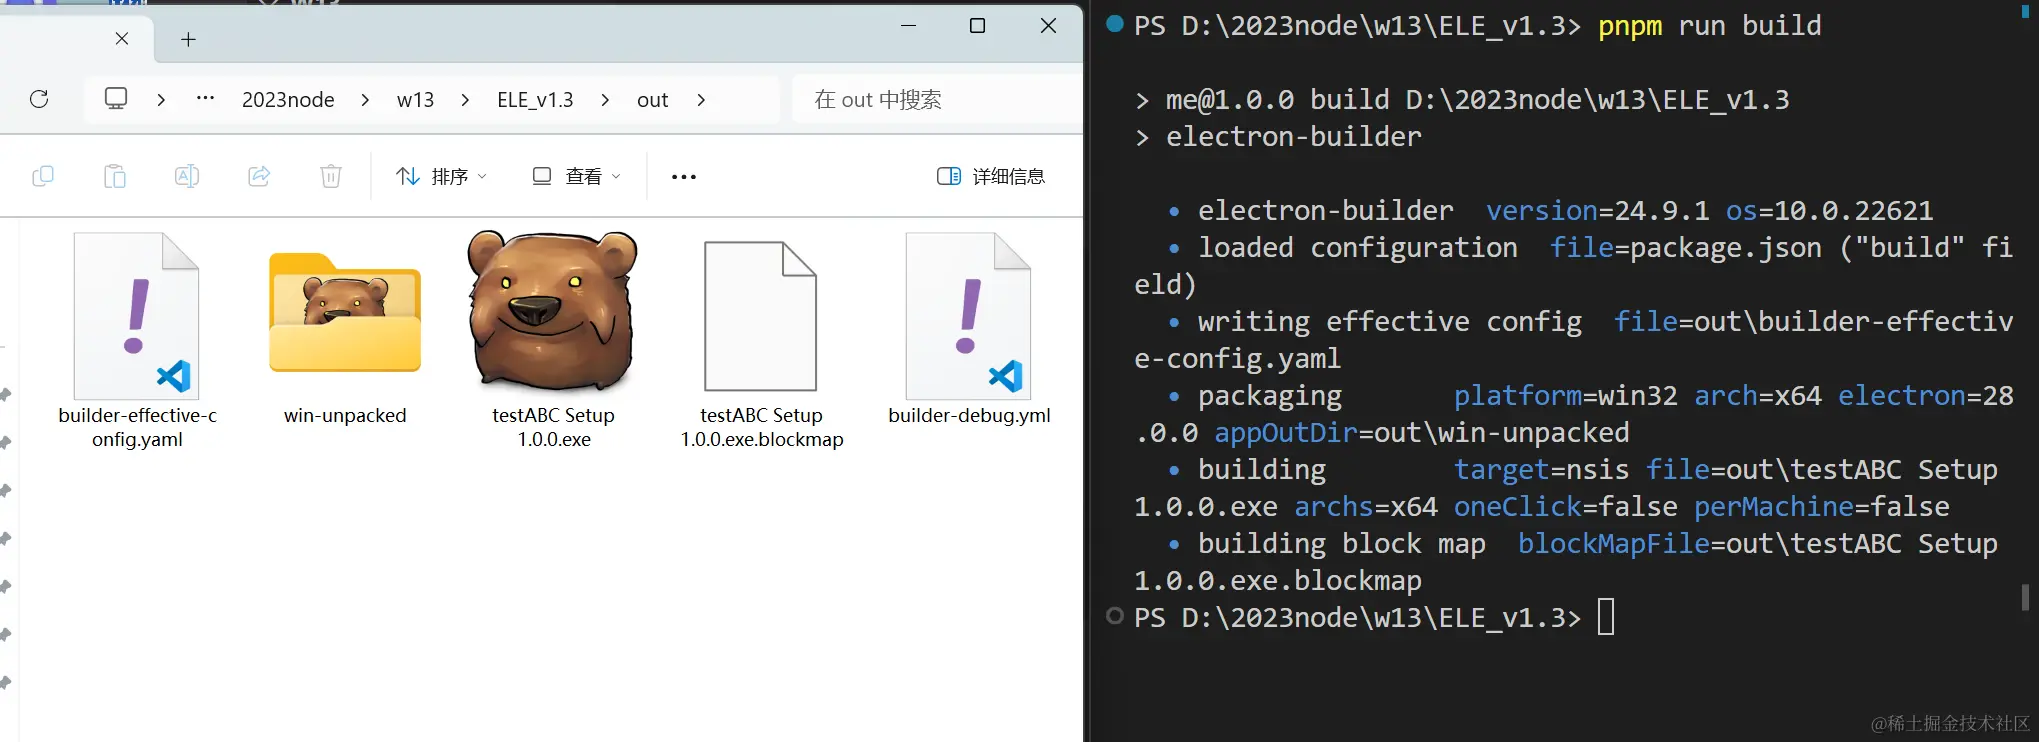
Task: Open the 排序 sort dropdown
Action: (440, 176)
